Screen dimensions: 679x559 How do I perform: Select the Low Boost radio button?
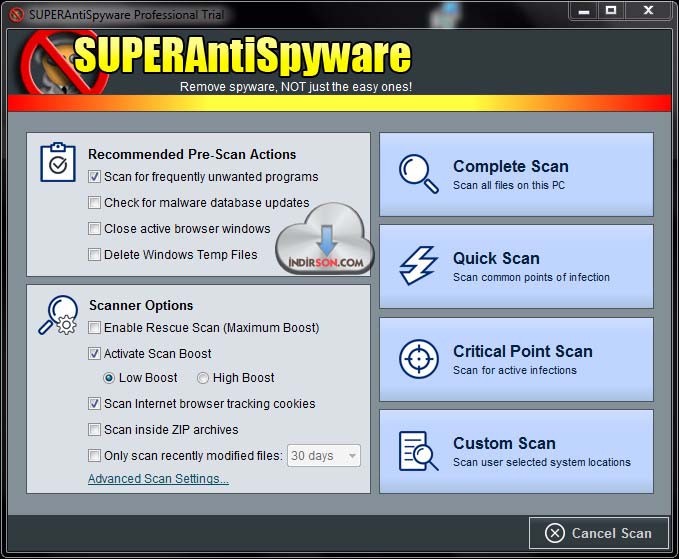coord(109,378)
